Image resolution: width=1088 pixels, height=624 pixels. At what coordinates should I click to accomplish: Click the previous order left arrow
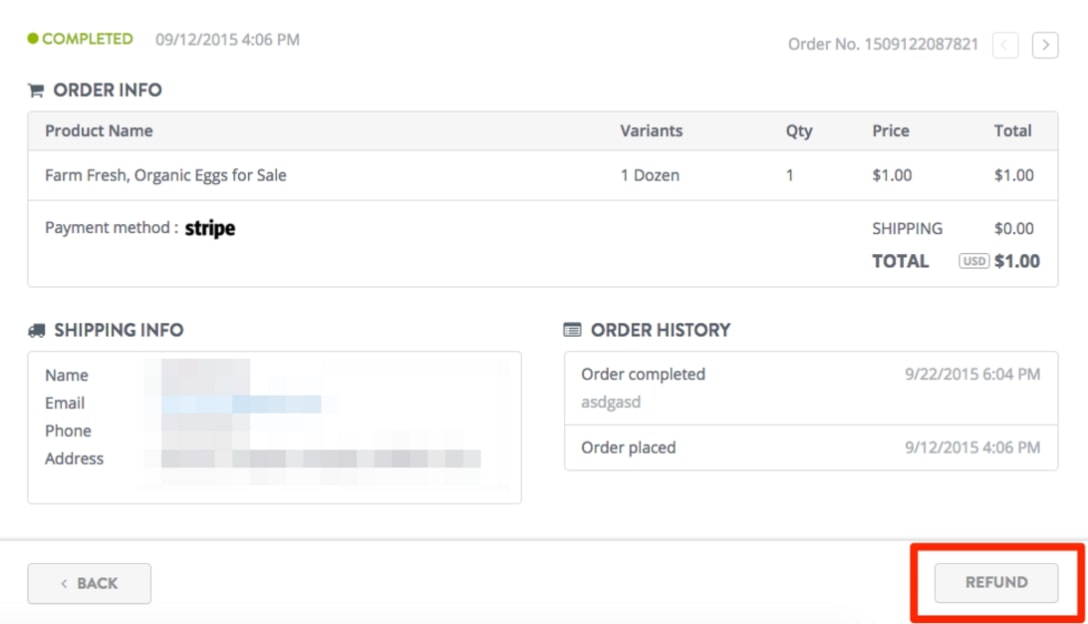1007,44
